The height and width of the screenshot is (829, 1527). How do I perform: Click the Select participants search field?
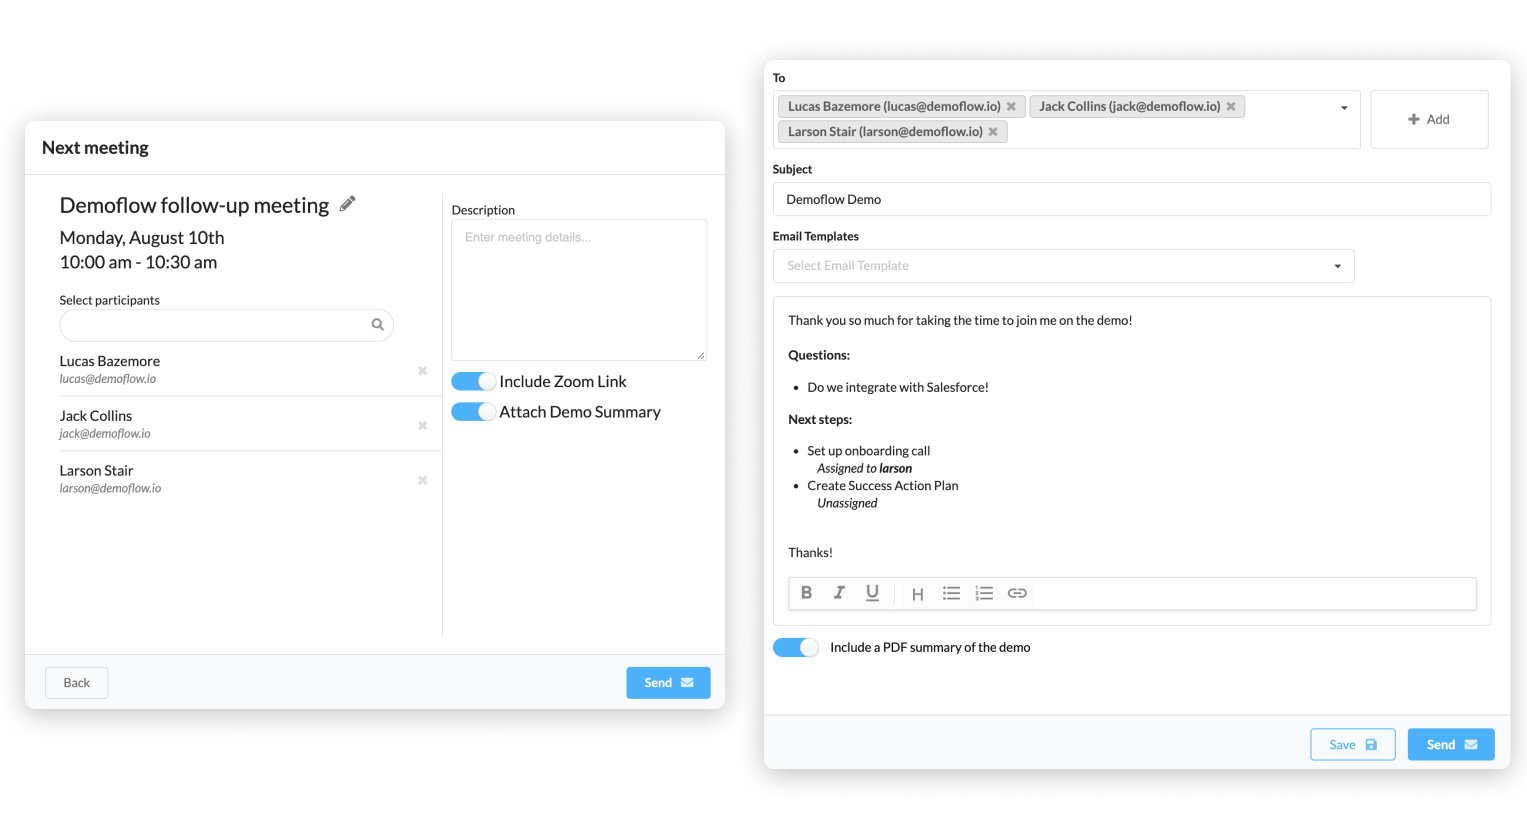coord(226,325)
